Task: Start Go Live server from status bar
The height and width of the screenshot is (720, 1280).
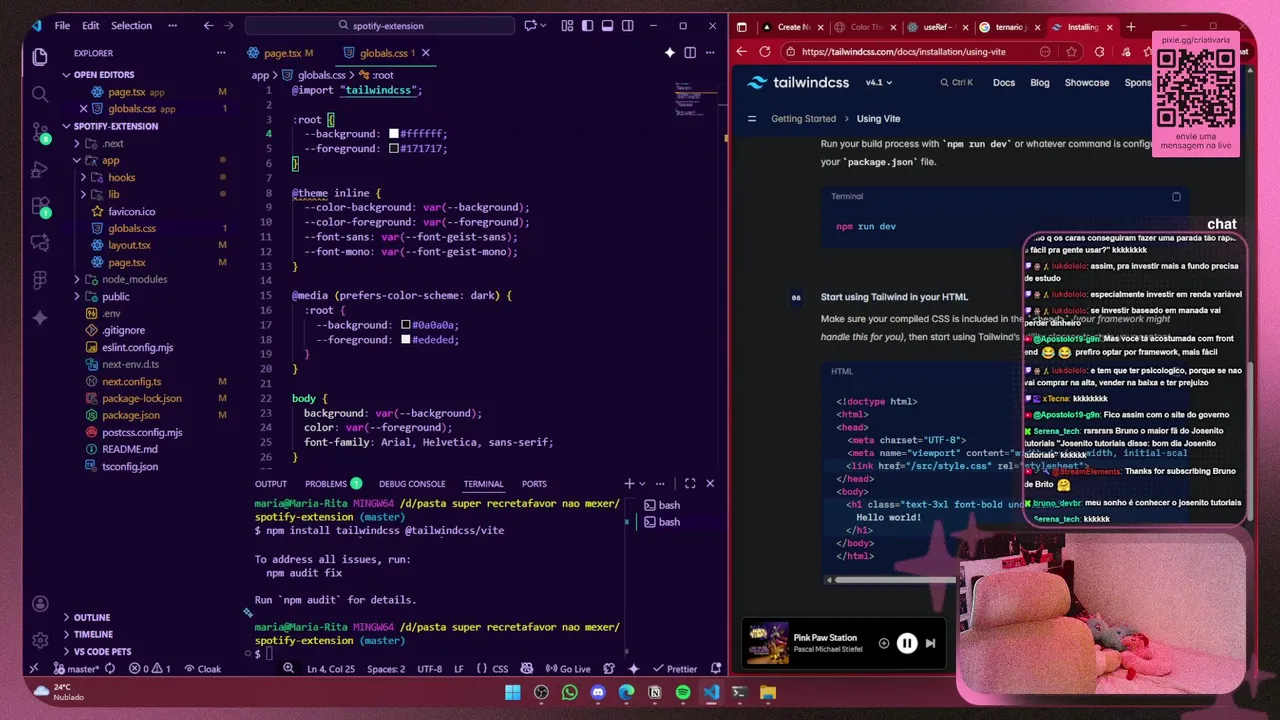Action: (568, 669)
